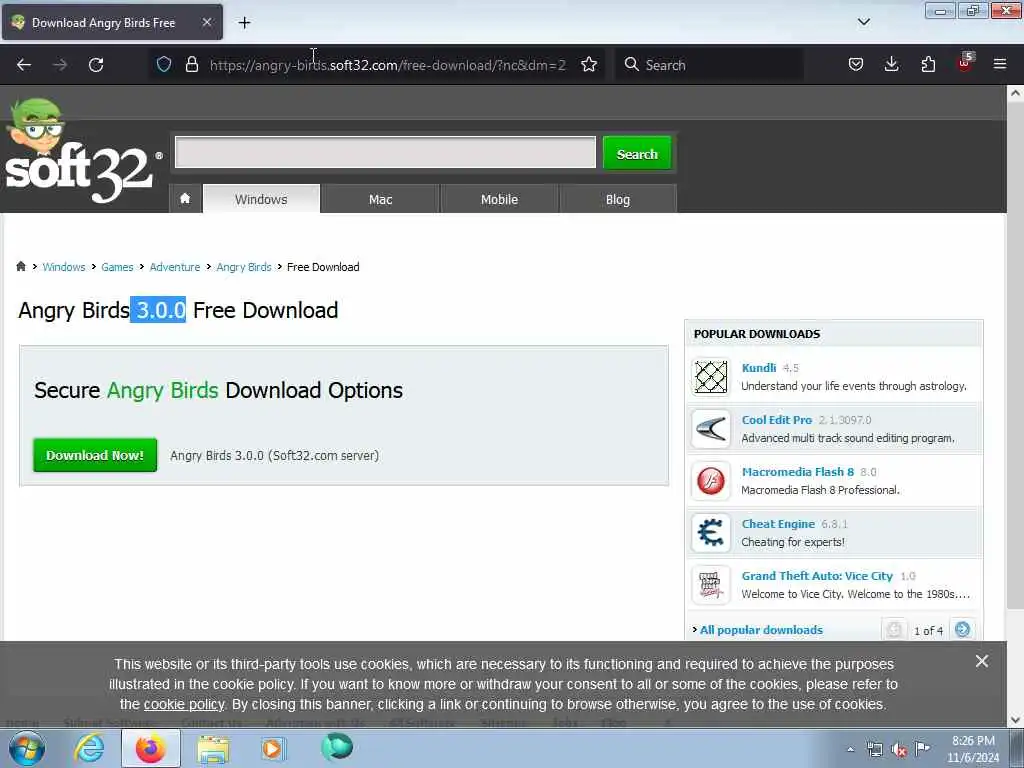Open the Macromedia Flash 8 link
The image size is (1024, 768).
pos(797,472)
